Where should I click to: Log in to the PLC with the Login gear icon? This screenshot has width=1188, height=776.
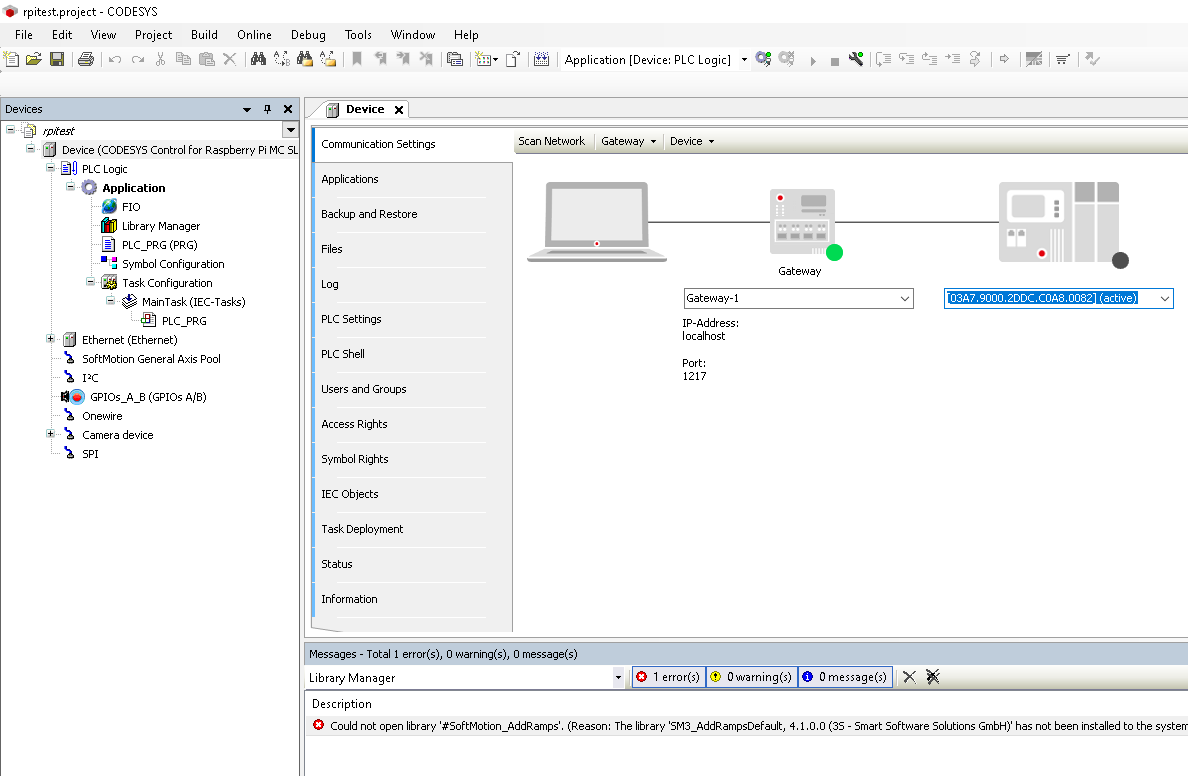pos(763,59)
